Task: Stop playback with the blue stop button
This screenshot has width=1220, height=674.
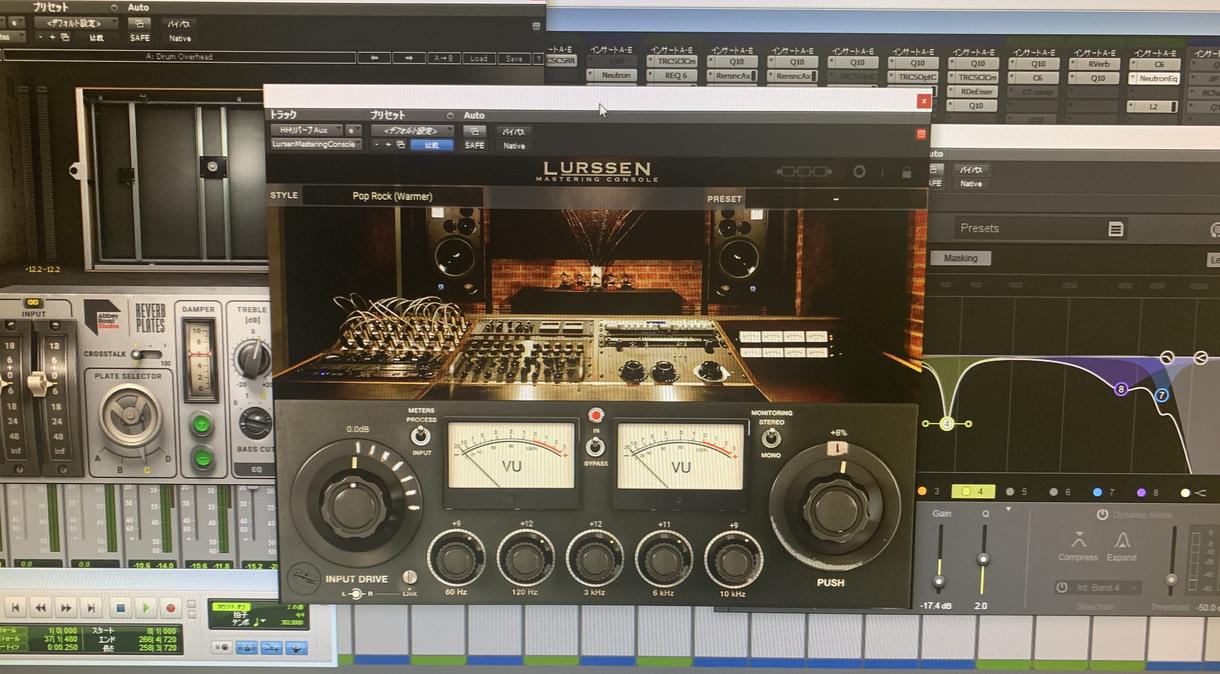Action: click(120, 607)
